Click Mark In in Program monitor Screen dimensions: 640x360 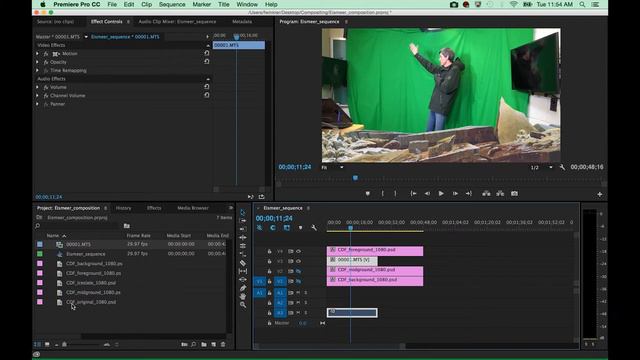point(382,193)
